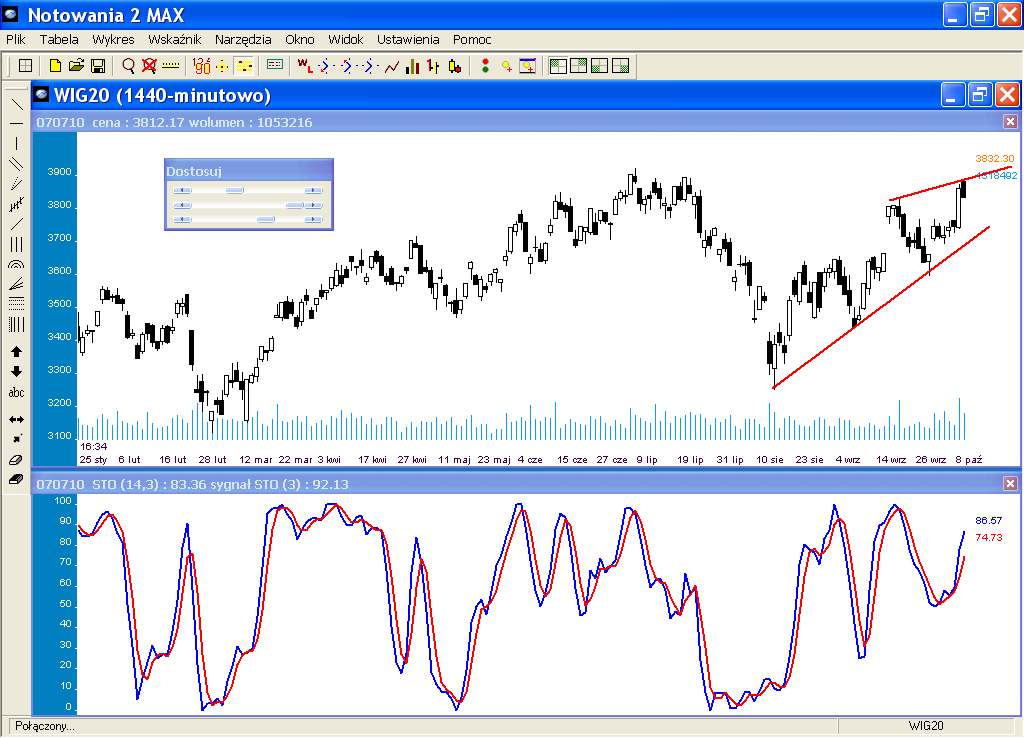Minimize the WIG20 chart child window
Image resolution: width=1024 pixels, height=738 pixels.
coord(953,95)
